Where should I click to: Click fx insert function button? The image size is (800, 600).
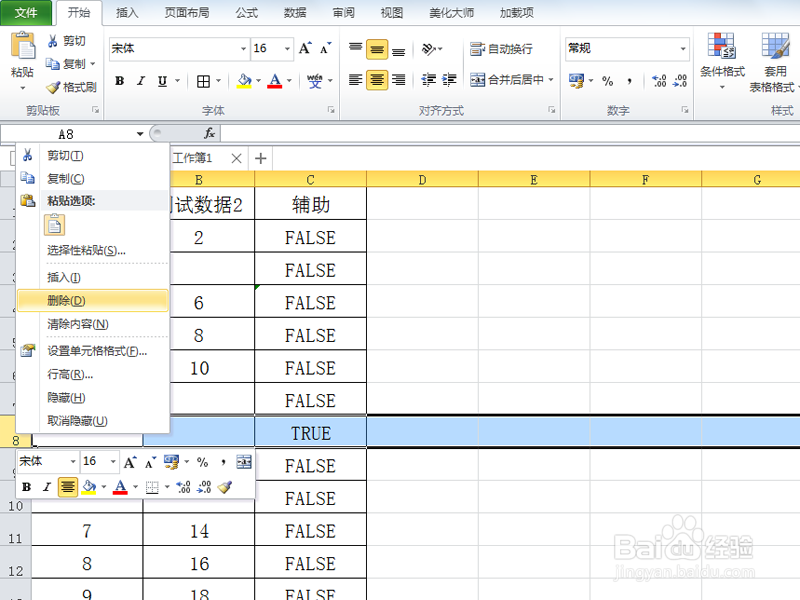[x=209, y=134]
